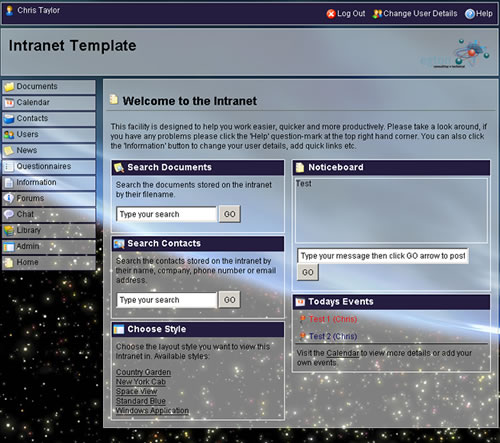Click the Contacts icon in sidebar
The width and height of the screenshot is (500, 443).
click(9, 119)
